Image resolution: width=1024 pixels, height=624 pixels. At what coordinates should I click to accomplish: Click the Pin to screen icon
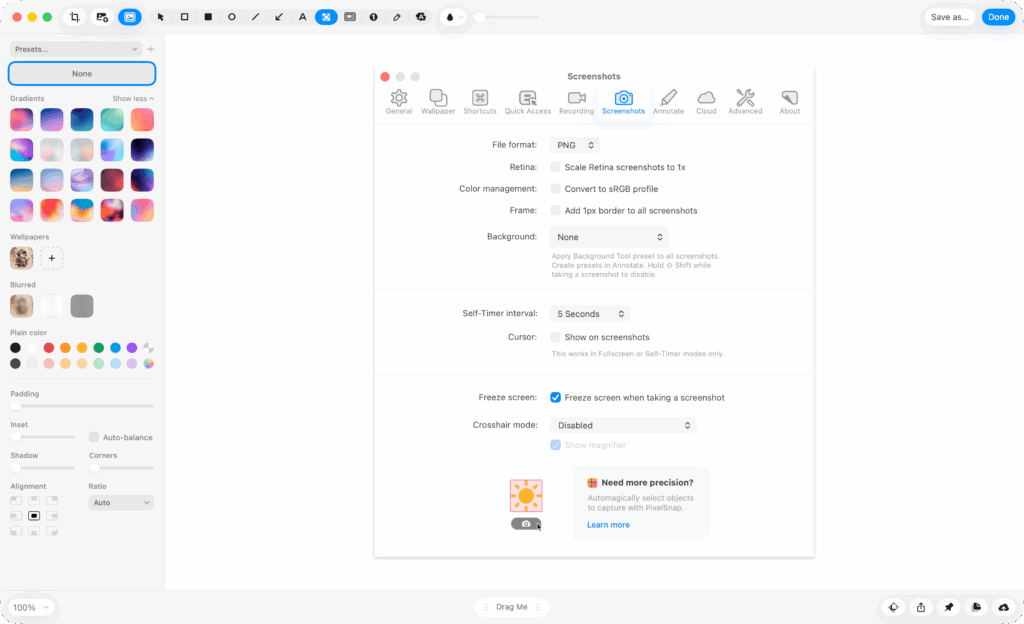(948, 607)
